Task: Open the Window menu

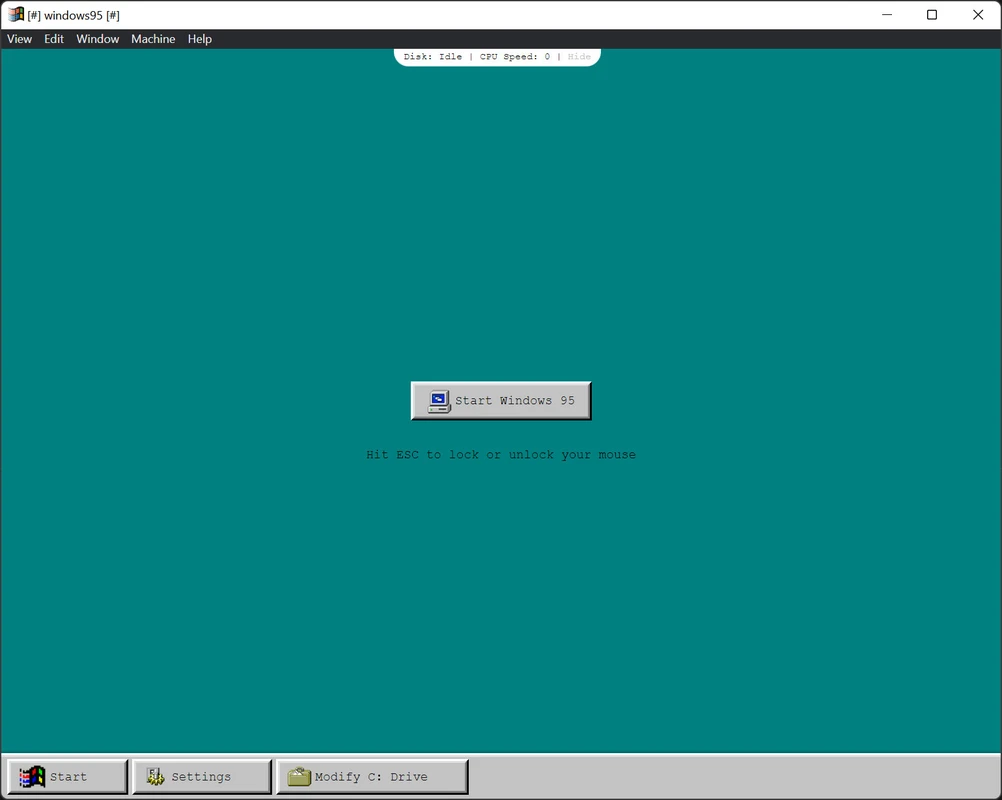Action: pyautogui.click(x=98, y=39)
